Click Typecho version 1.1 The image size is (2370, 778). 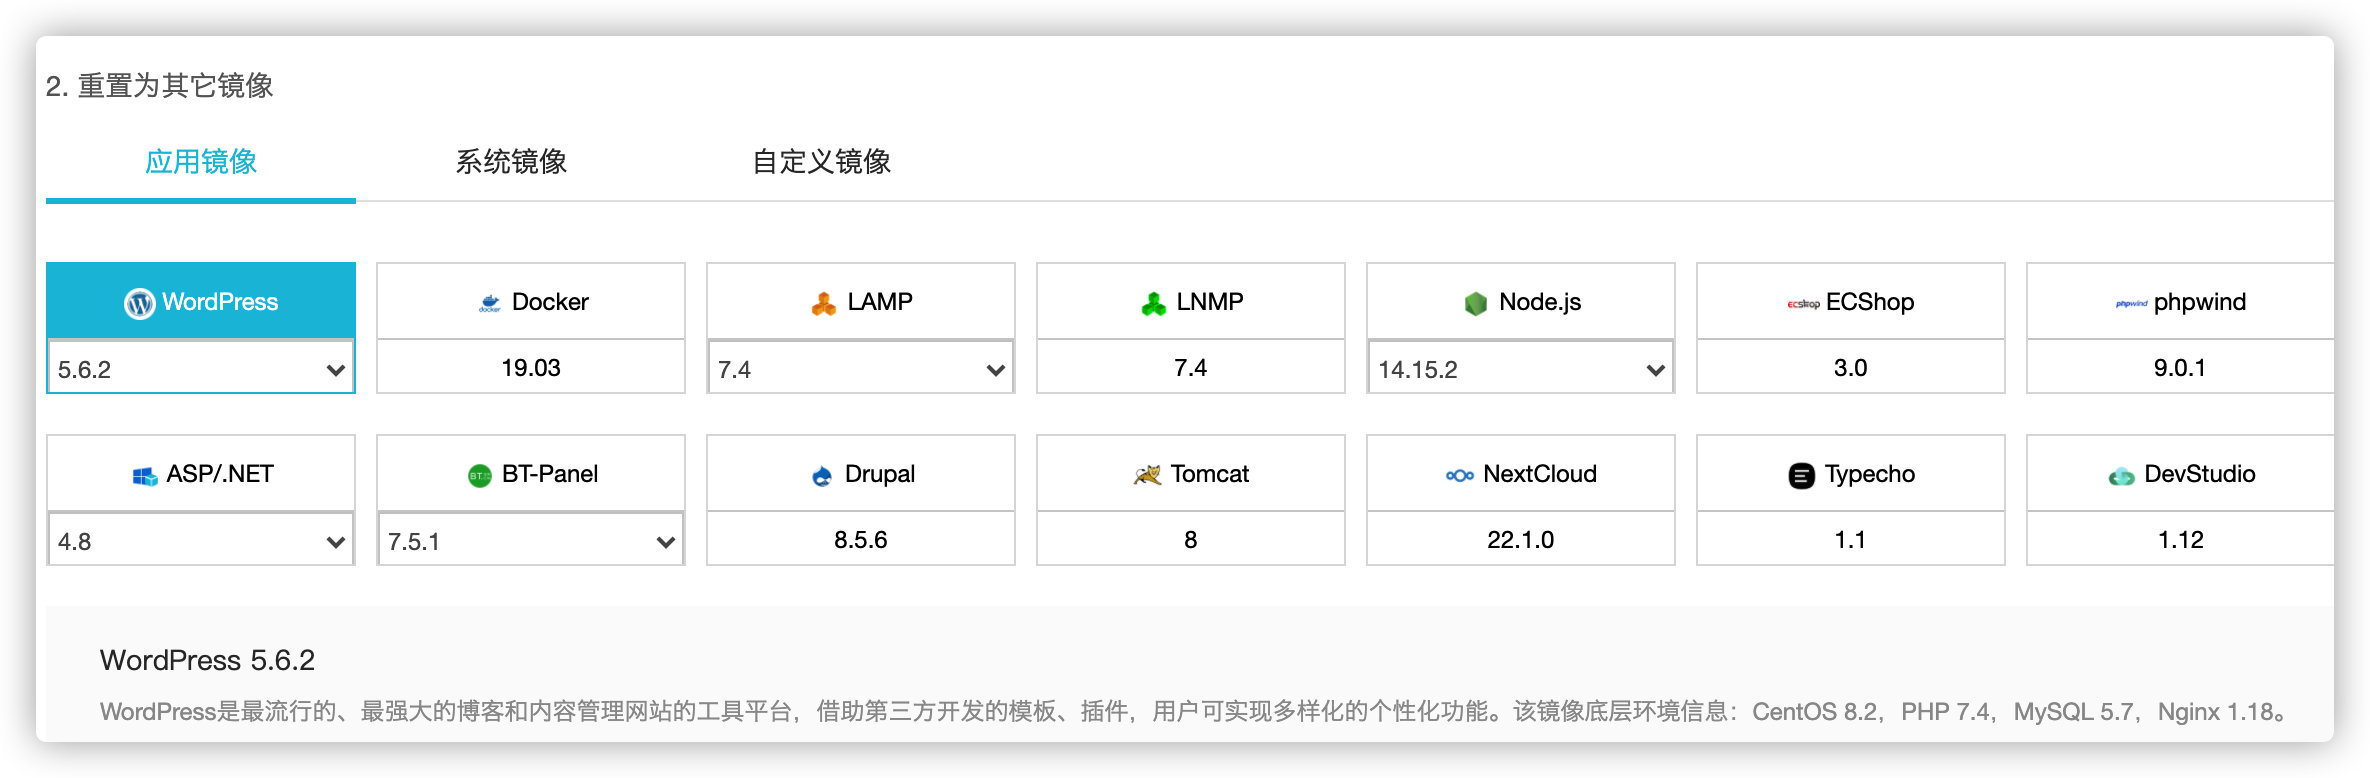tap(1851, 540)
